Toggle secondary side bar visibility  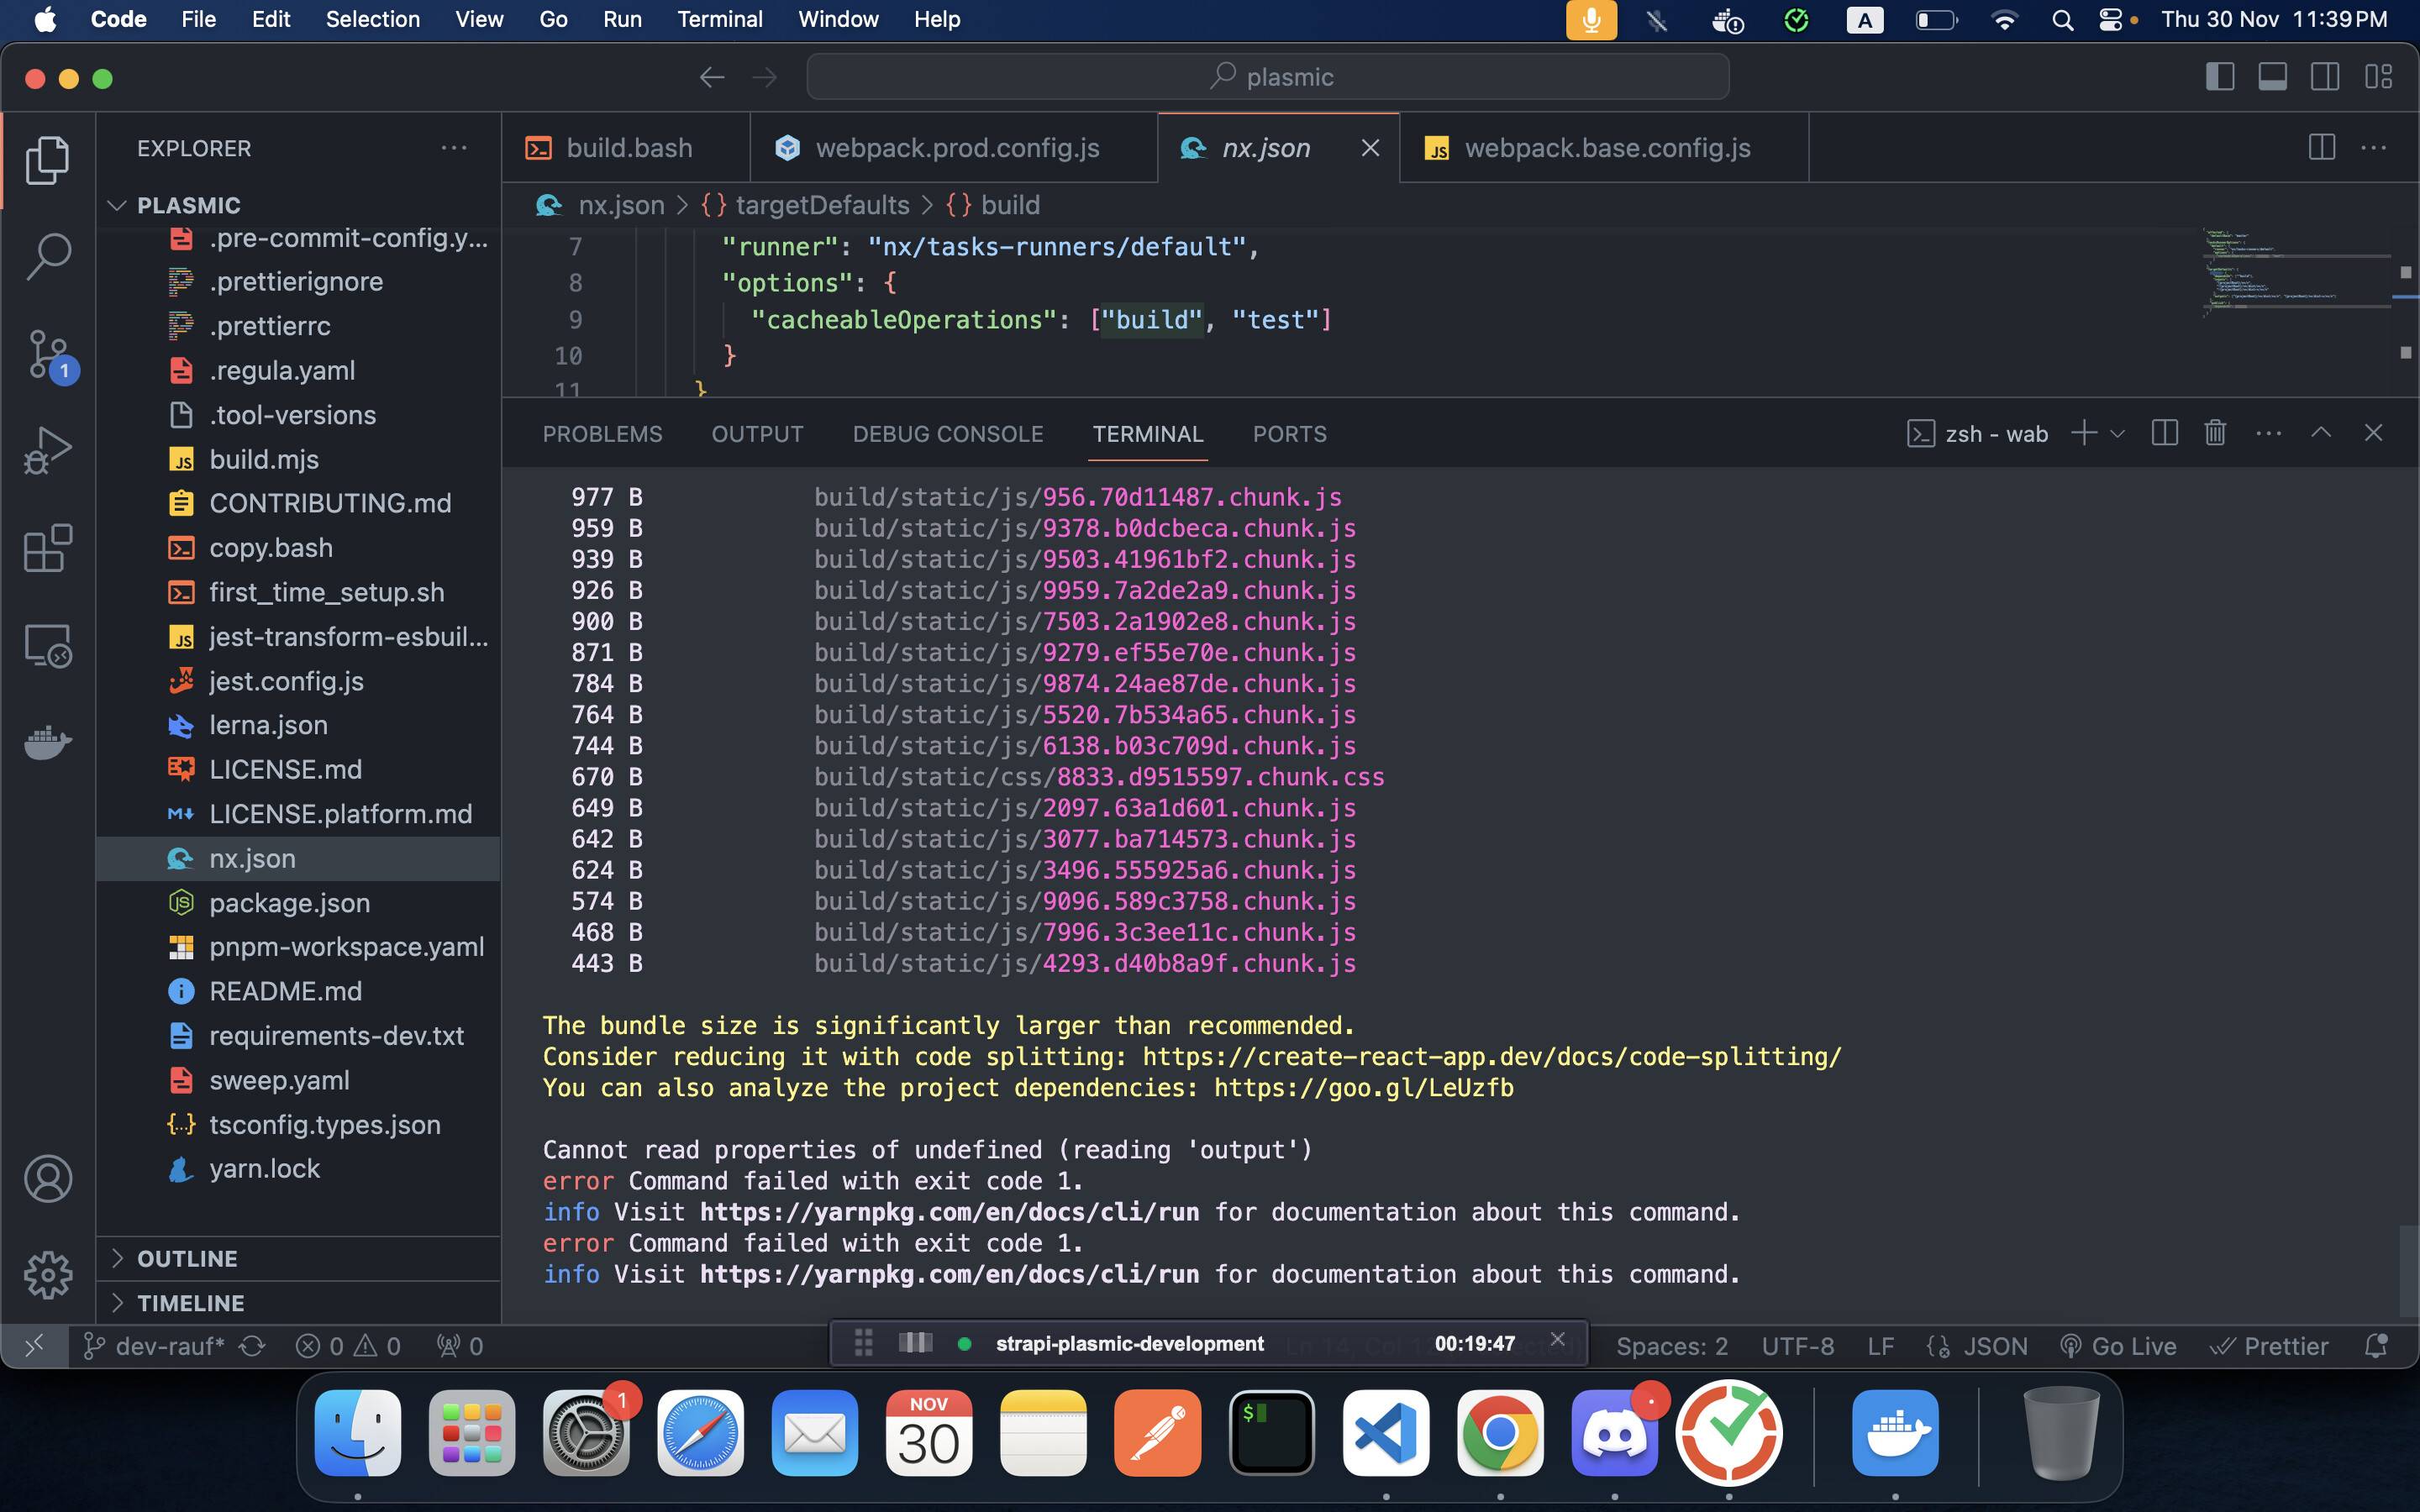point(2325,77)
